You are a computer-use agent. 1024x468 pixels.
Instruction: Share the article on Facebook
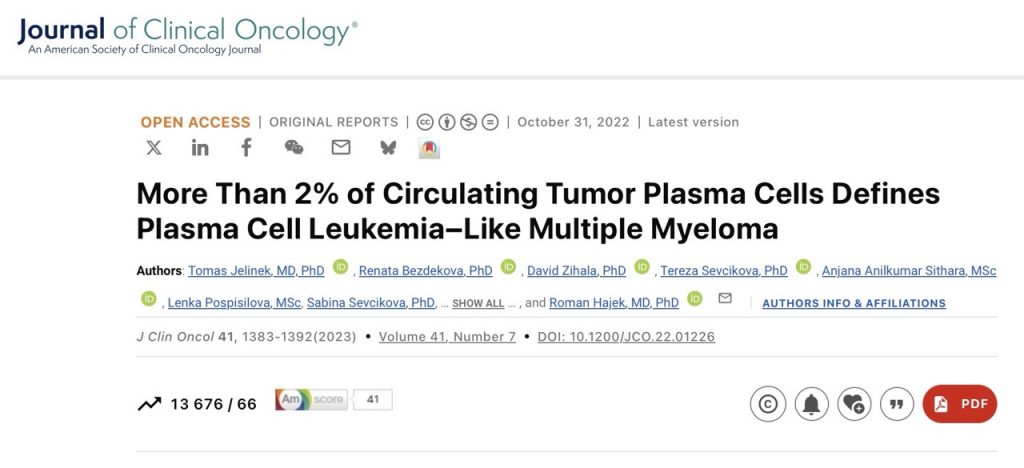click(x=246, y=148)
